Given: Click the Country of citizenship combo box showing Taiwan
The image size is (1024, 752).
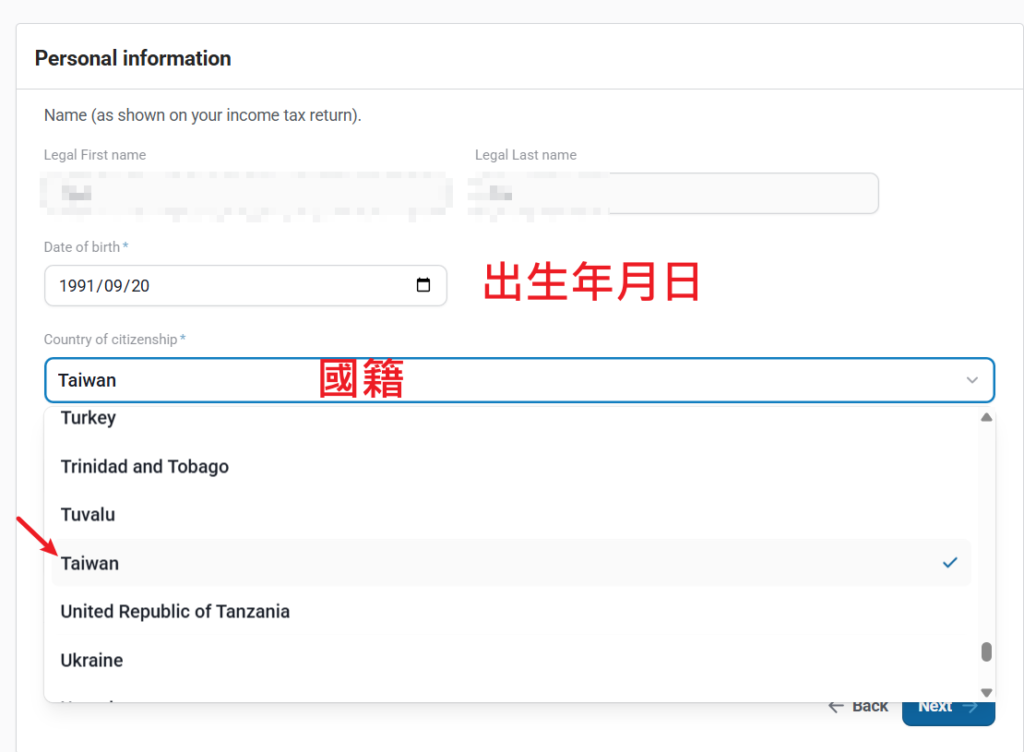Looking at the screenshot, I should [x=500, y=380].
